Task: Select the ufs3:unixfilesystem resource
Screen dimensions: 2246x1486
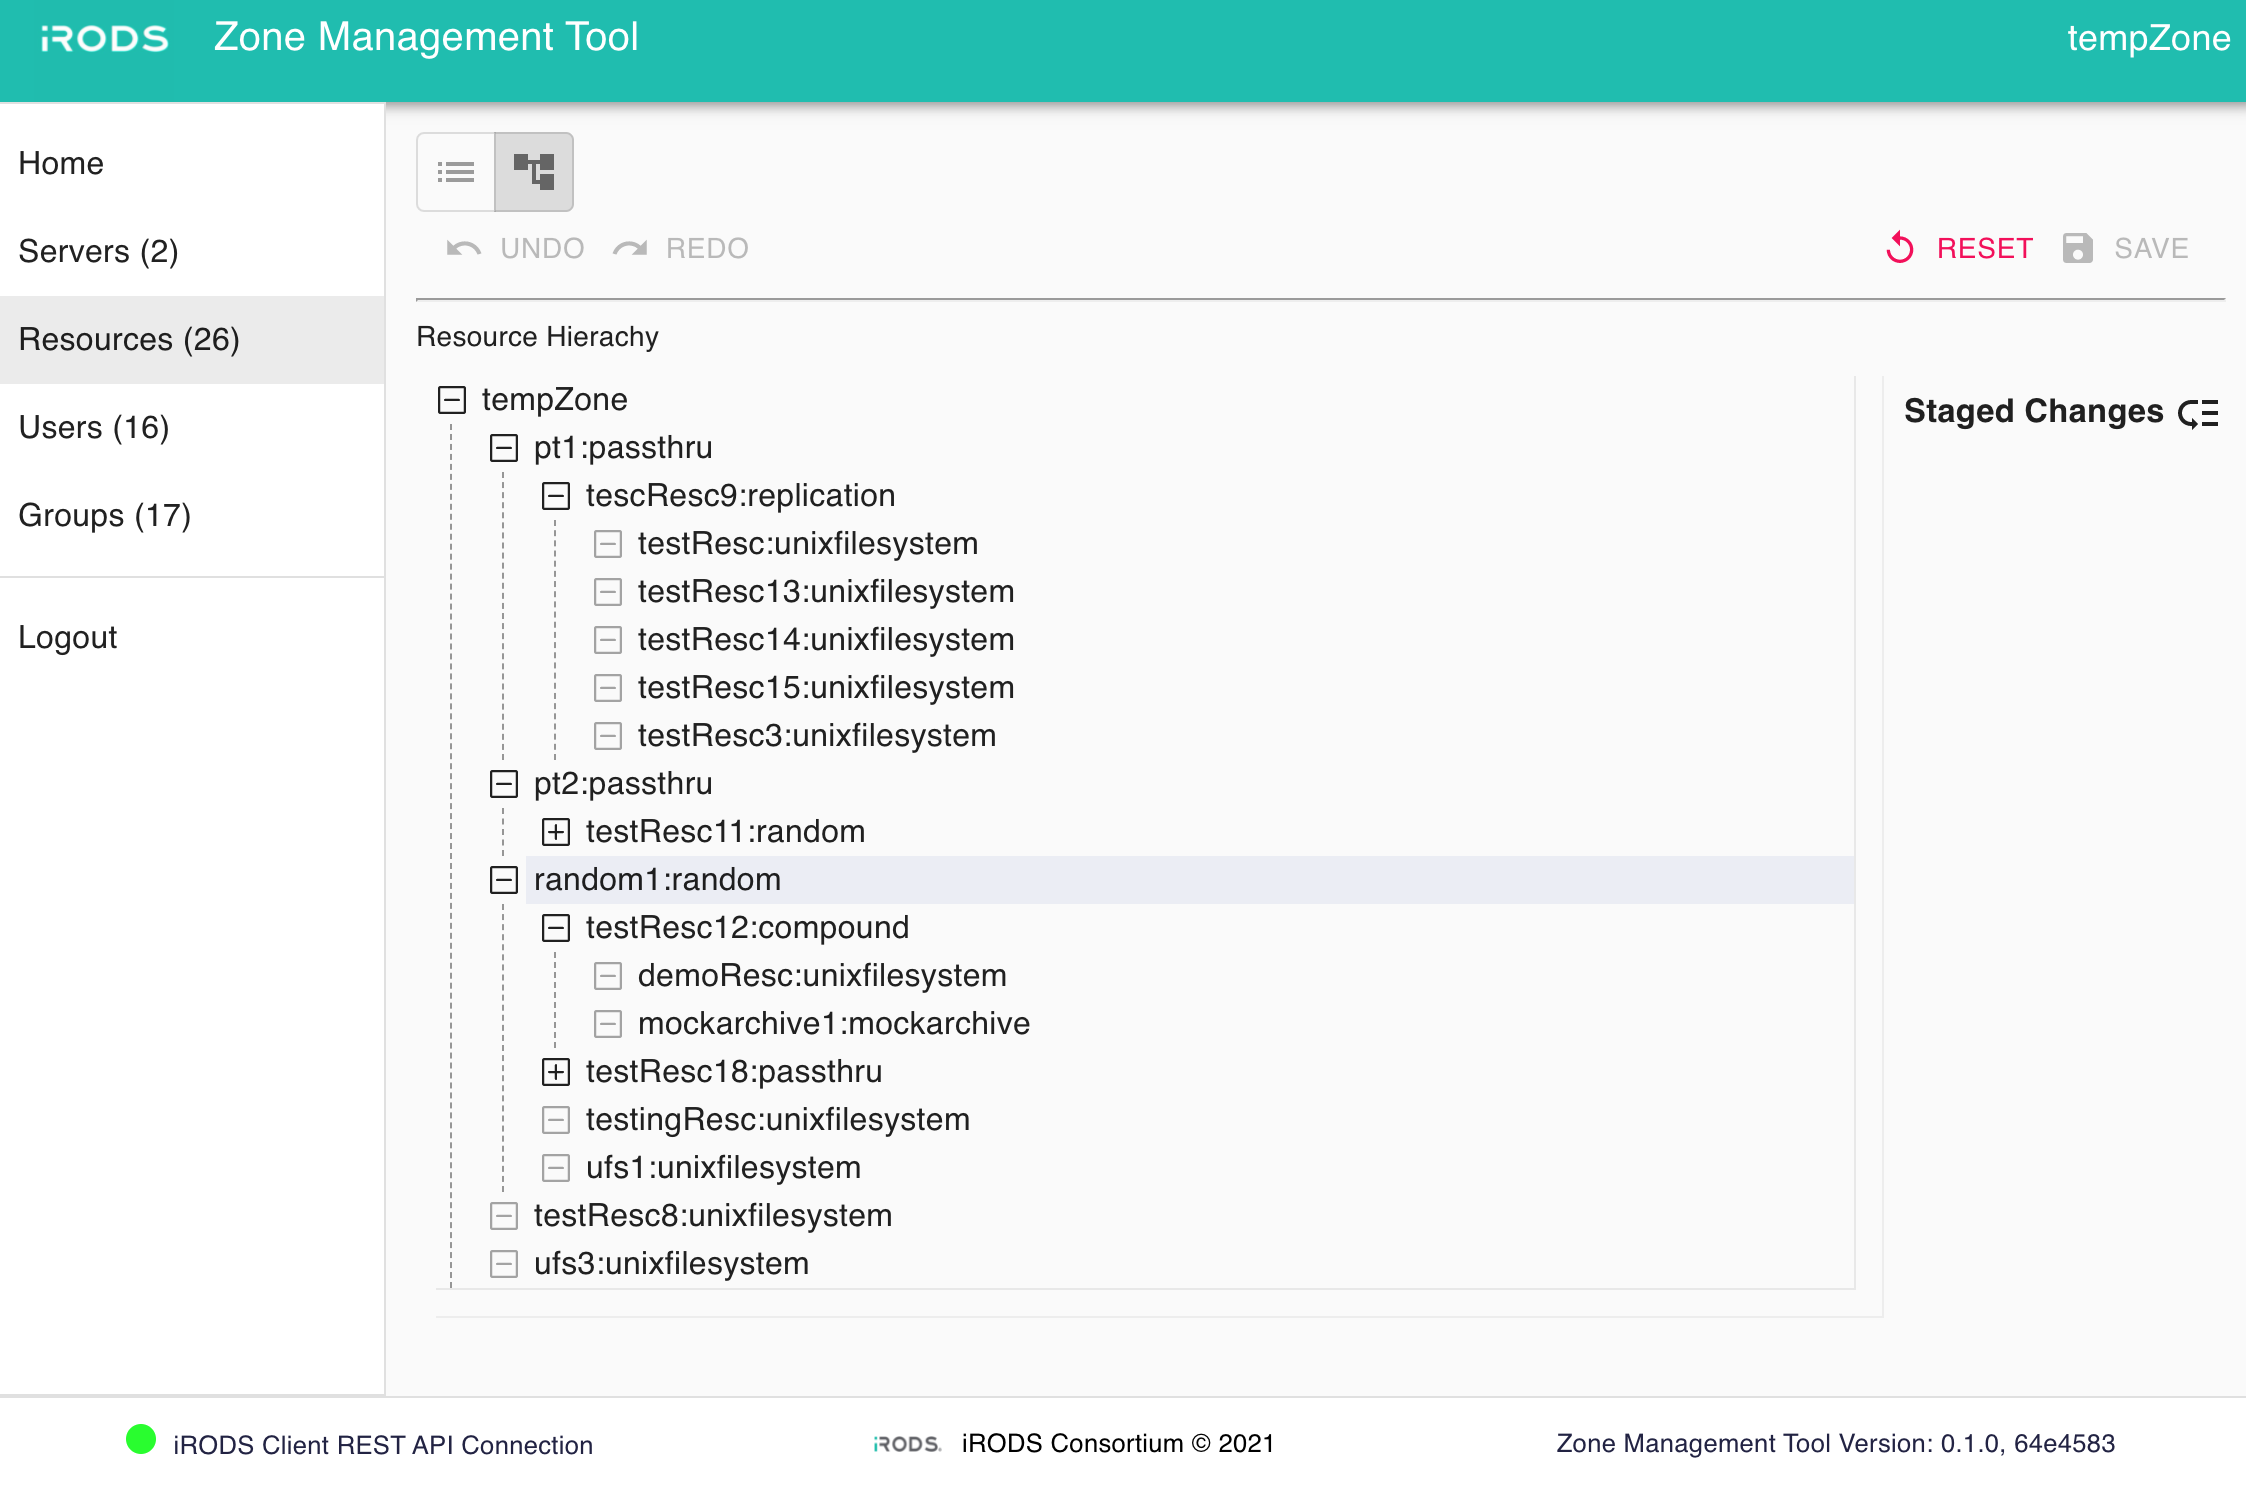Action: (x=671, y=1264)
